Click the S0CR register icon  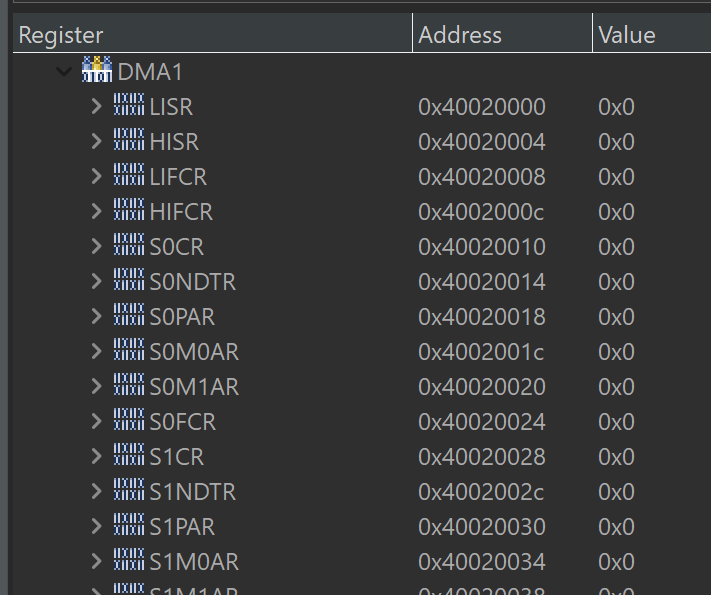coord(129,244)
